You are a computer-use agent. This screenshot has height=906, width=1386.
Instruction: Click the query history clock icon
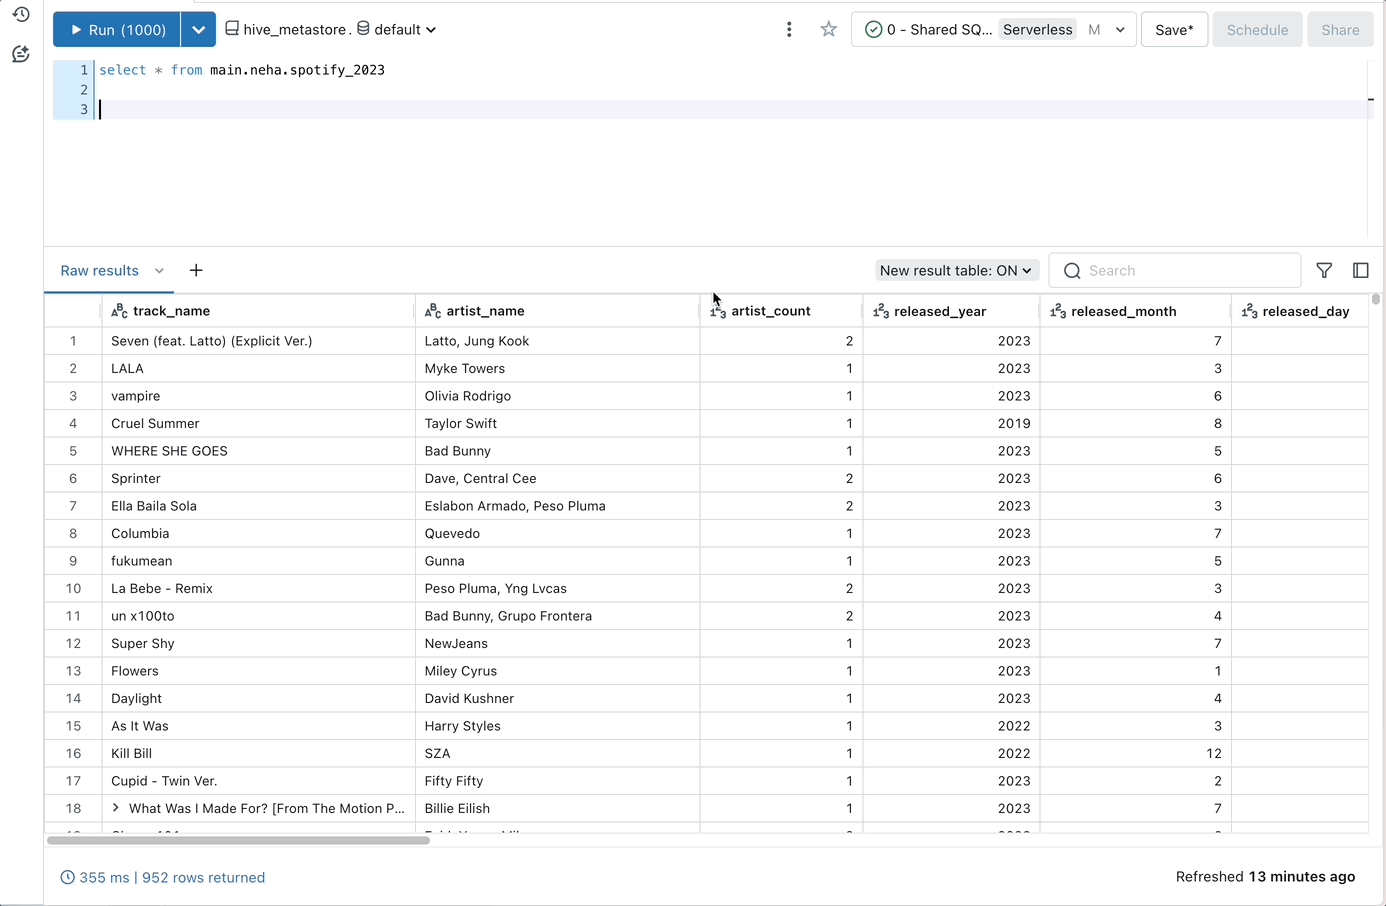[x=20, y=15]
